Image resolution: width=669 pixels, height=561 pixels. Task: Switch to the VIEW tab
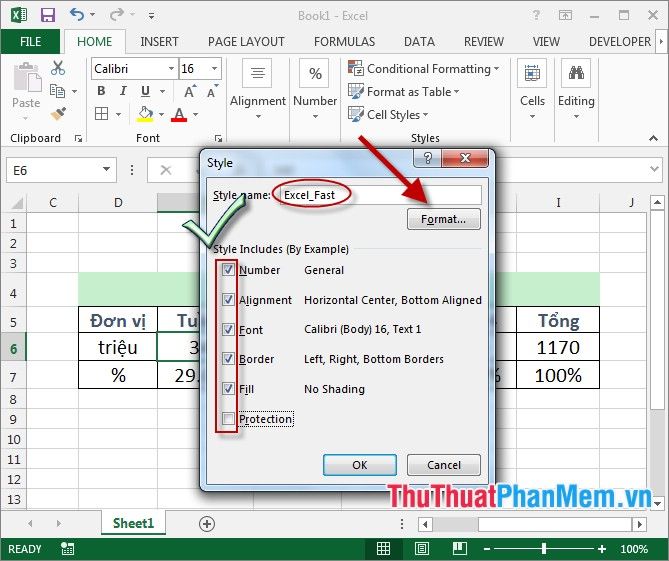coord(546,42)
